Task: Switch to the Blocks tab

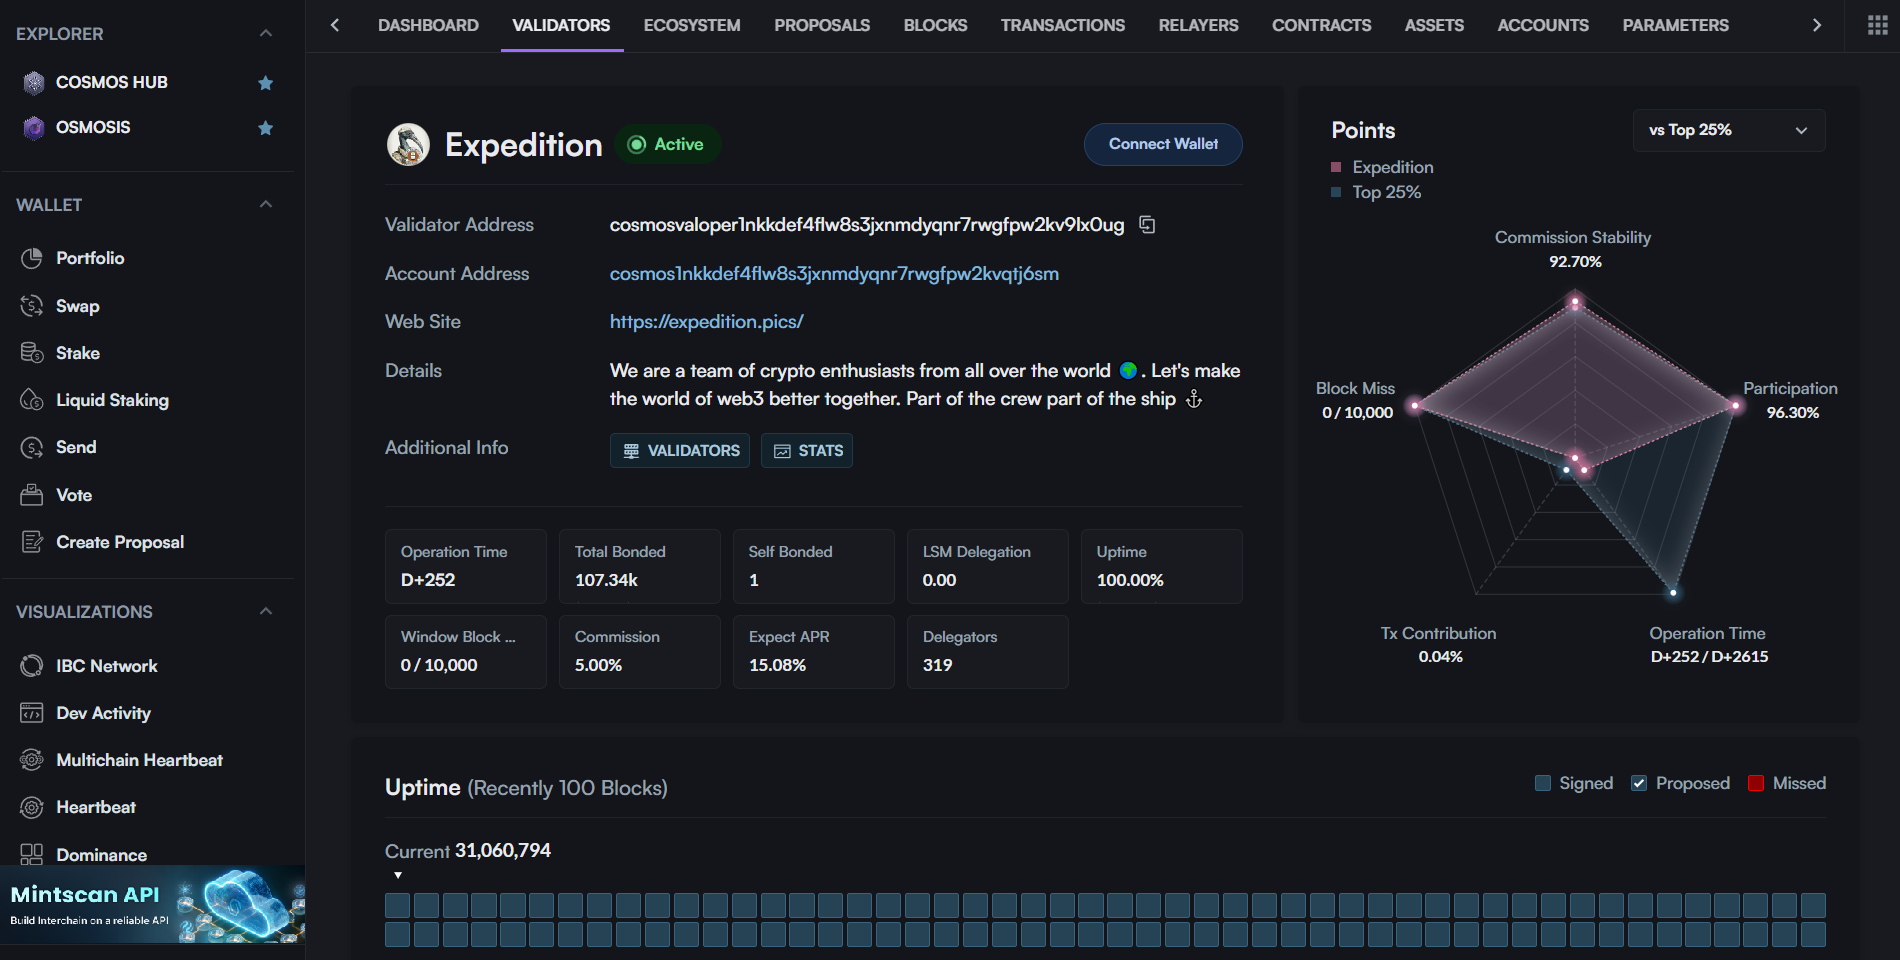Action: coord(935,25)
